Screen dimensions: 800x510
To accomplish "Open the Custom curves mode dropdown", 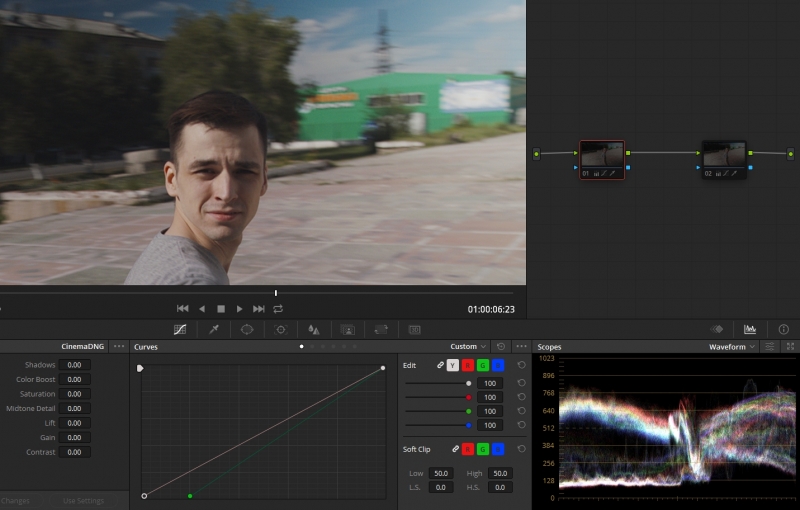I will (x=468, y=347).
